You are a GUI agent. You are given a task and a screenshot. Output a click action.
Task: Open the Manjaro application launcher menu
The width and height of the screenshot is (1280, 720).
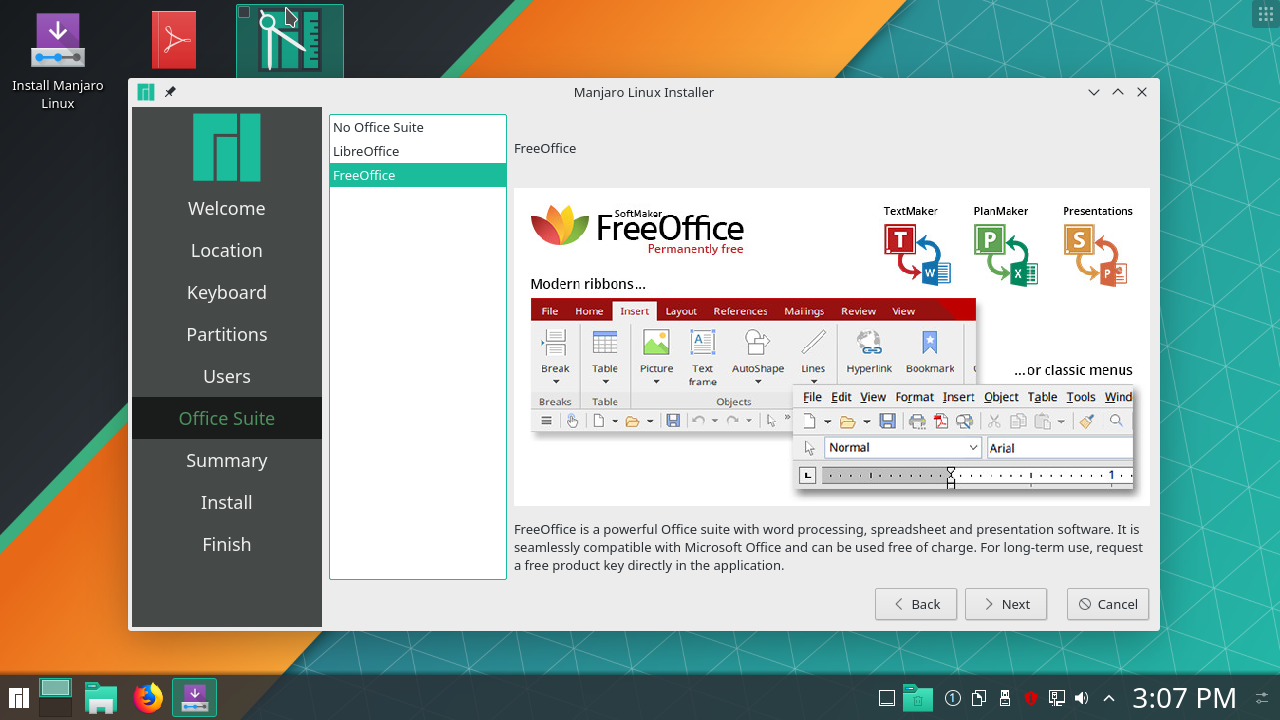coord(18,697)
